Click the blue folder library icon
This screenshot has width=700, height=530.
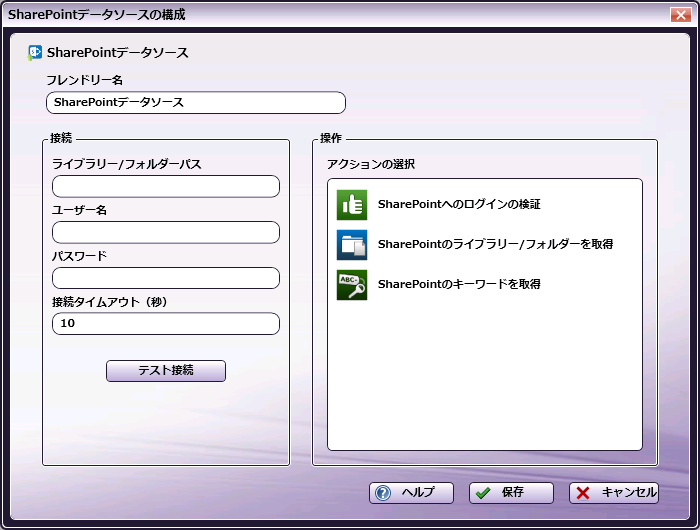352,245
